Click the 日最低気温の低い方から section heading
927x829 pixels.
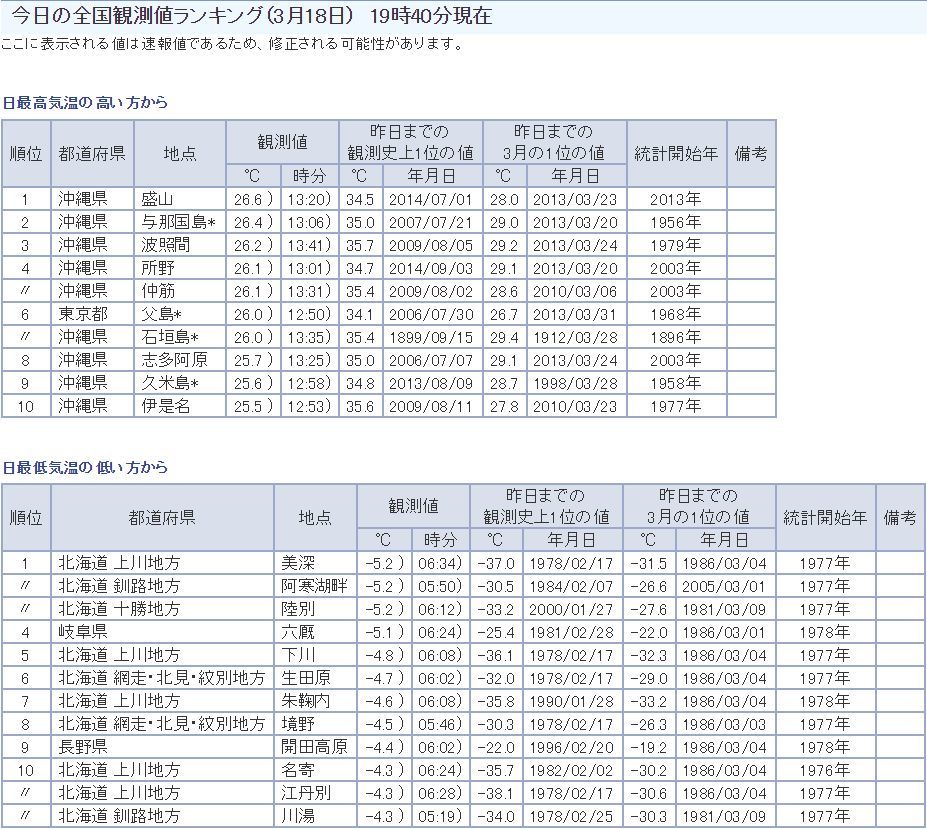pyautogui.click(x=84, y=468)
